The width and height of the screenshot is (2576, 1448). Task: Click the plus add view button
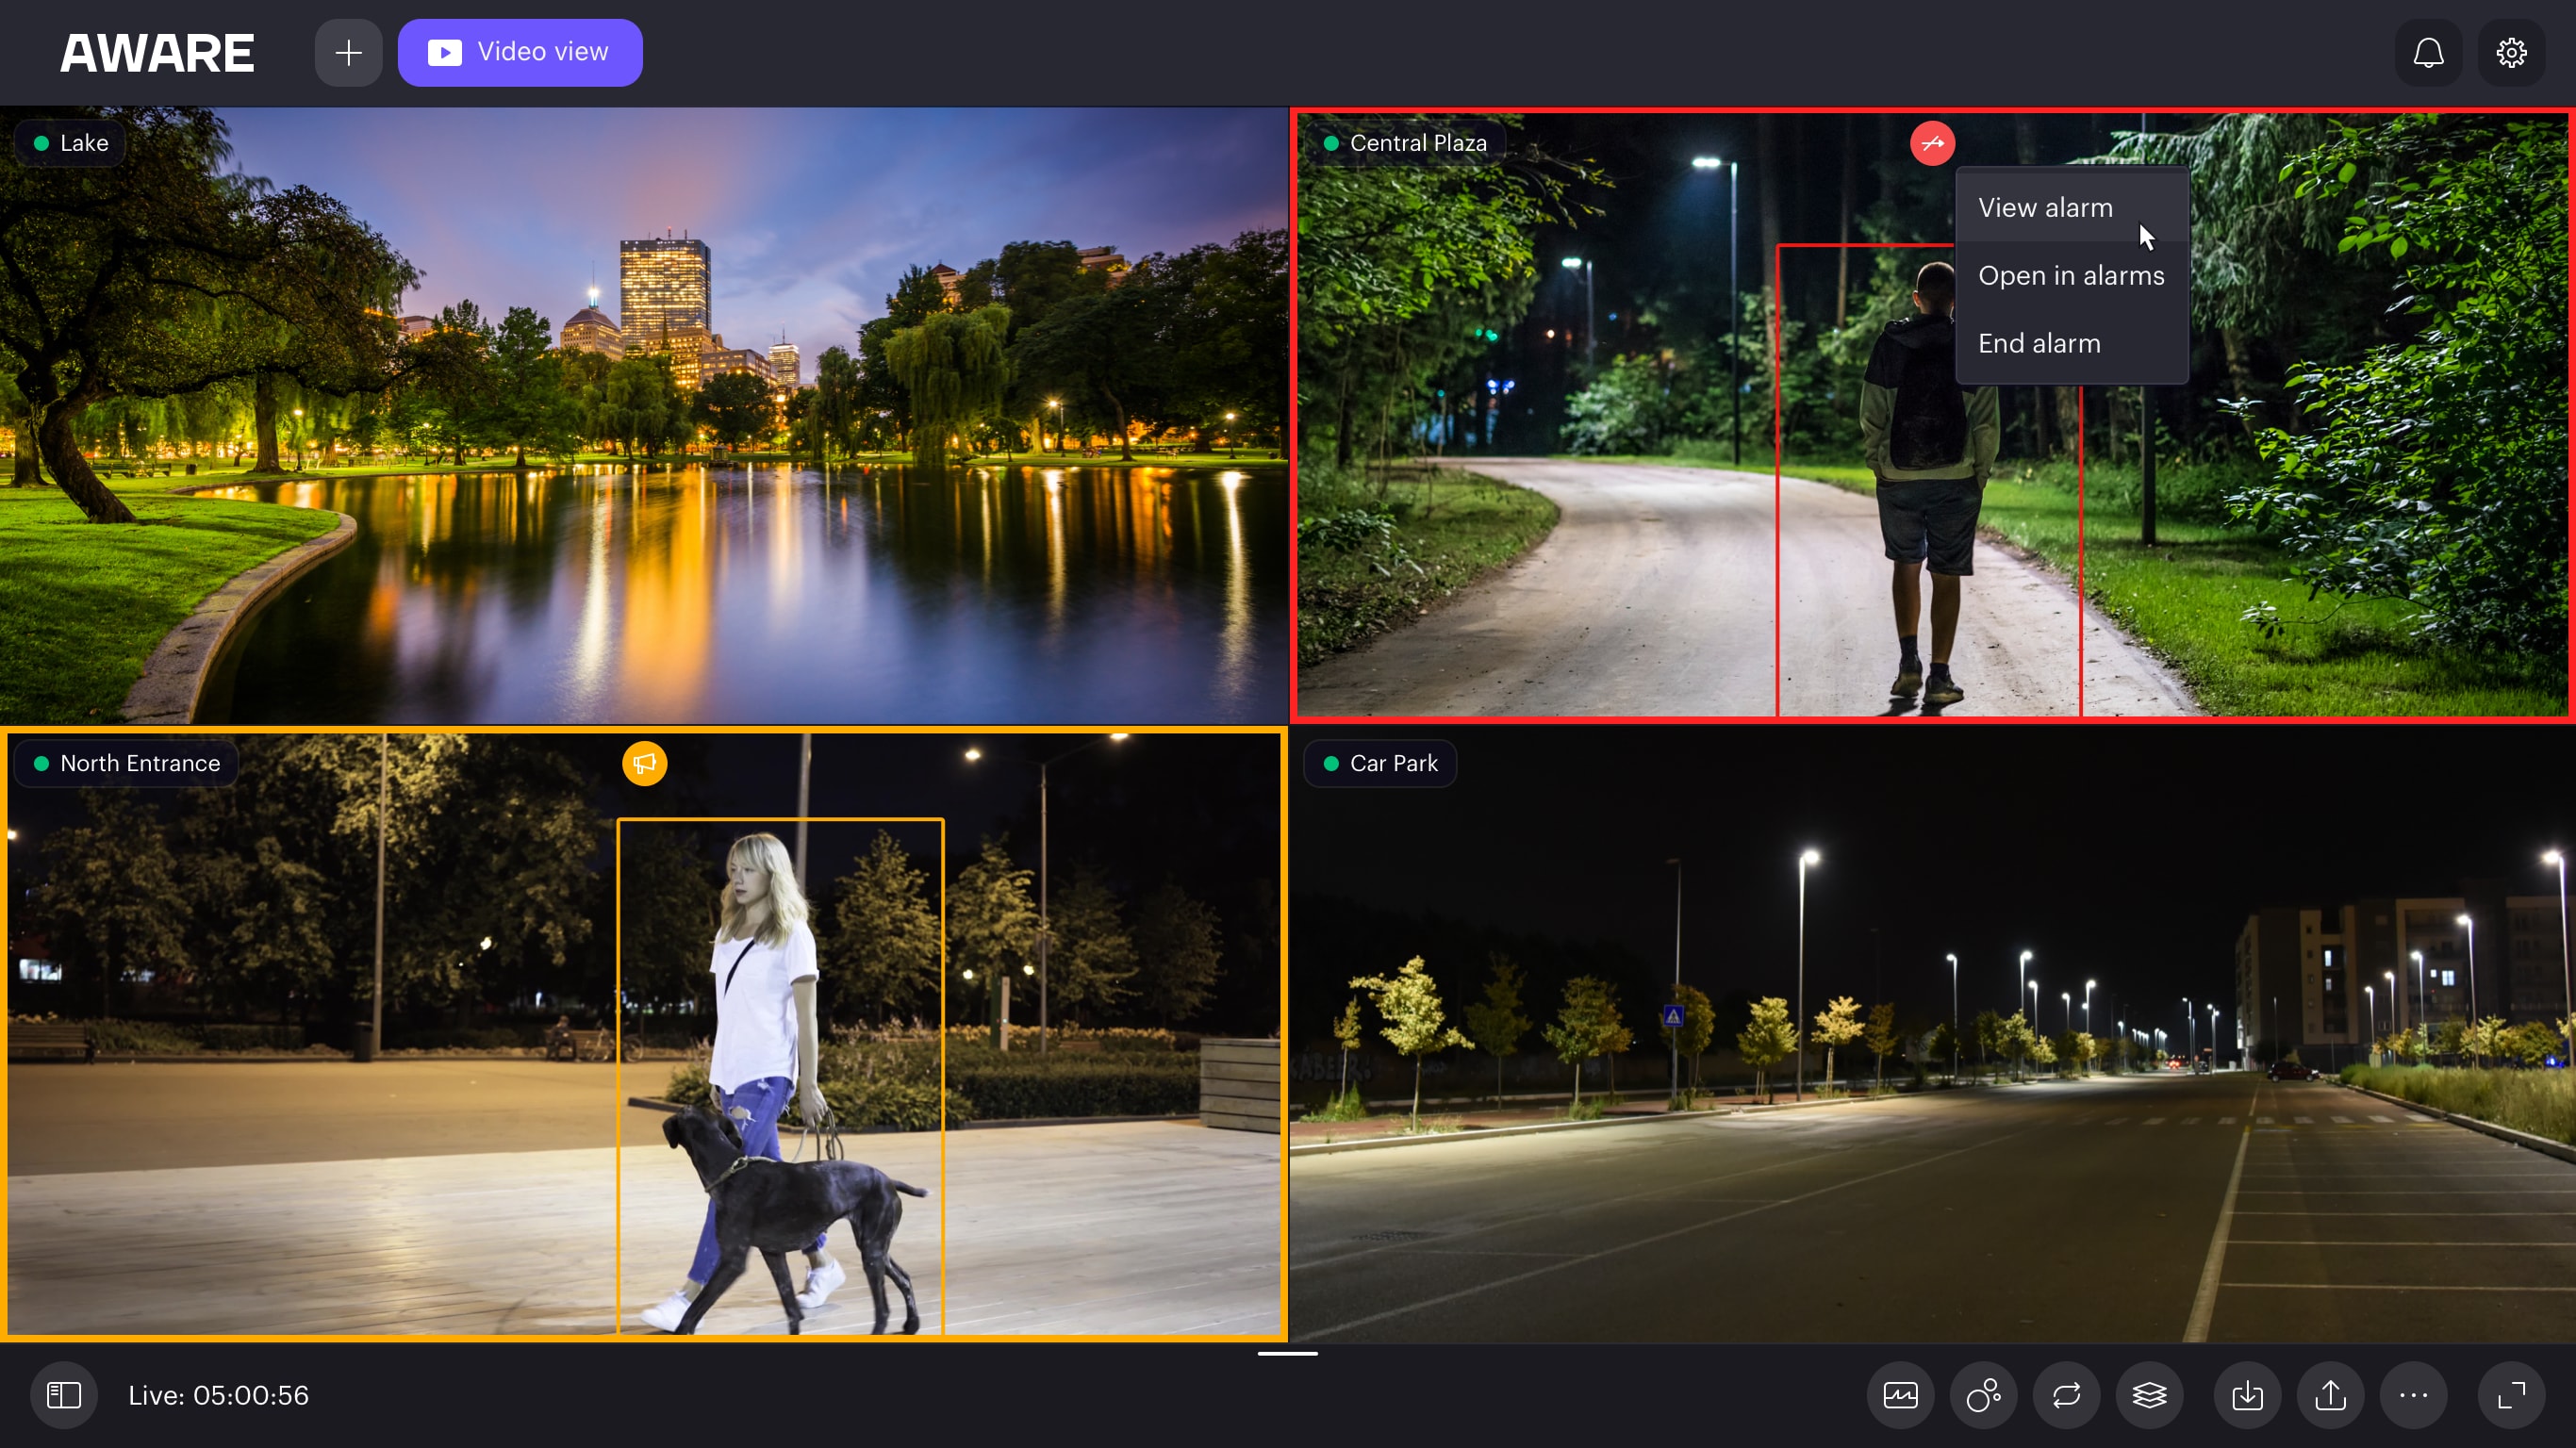(x=348, y=52)
